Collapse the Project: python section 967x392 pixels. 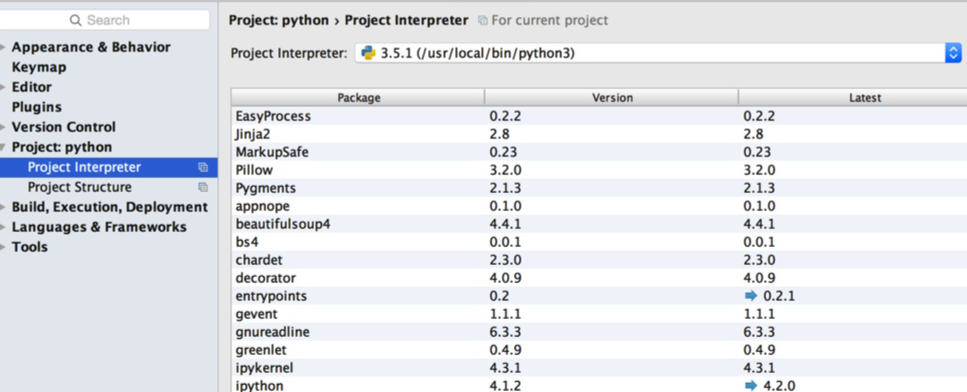tap(3, 147)
